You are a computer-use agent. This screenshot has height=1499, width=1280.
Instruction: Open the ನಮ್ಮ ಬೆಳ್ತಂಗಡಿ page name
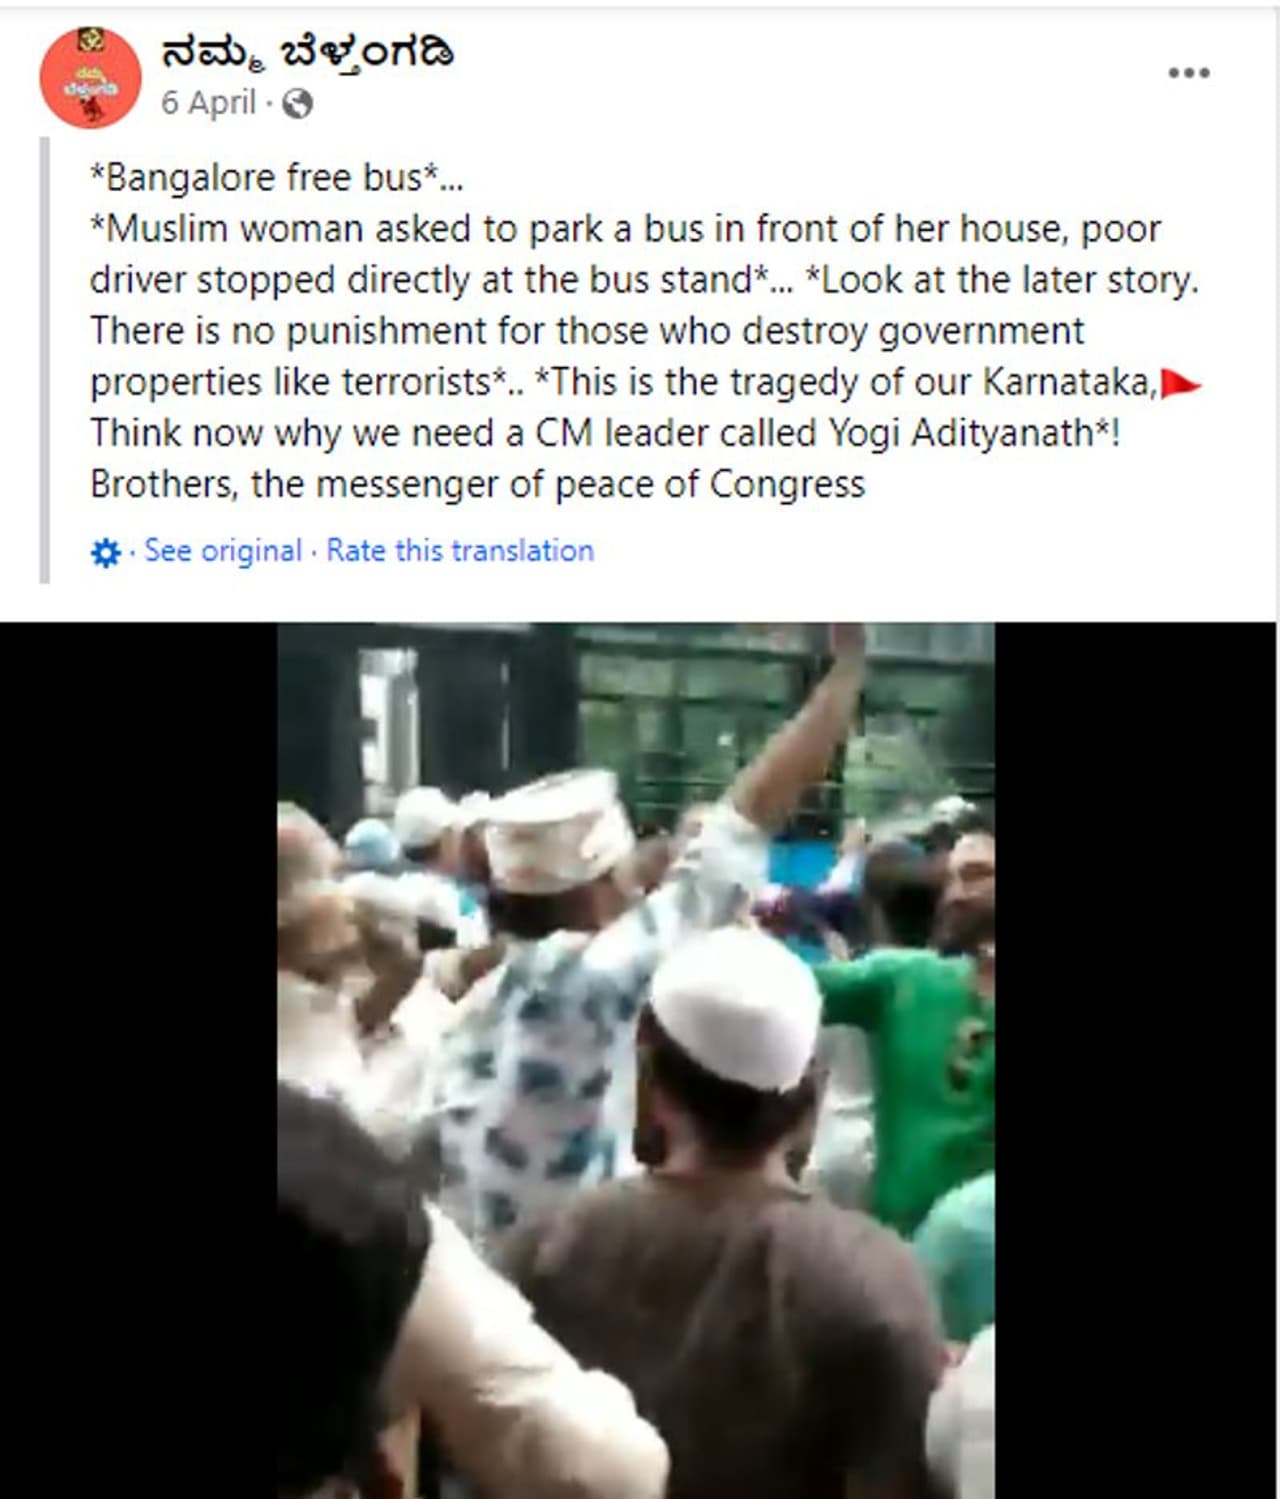(x=307, y=52)
